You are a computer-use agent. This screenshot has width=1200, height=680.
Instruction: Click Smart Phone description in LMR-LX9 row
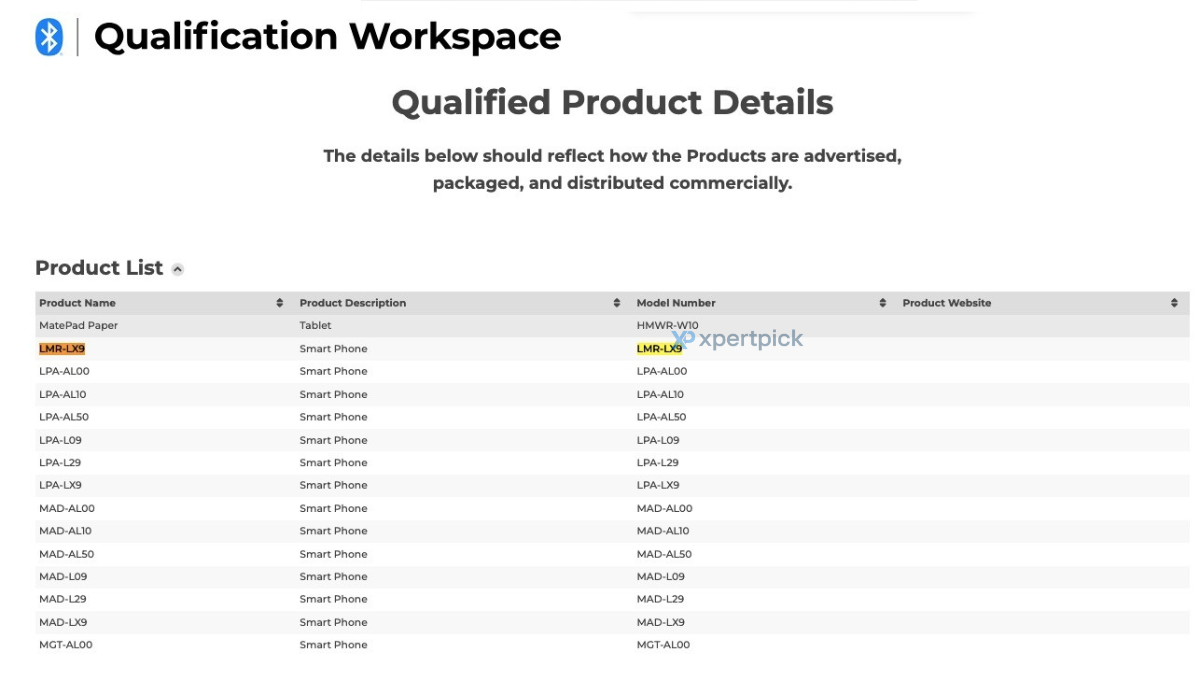(334, 349)
